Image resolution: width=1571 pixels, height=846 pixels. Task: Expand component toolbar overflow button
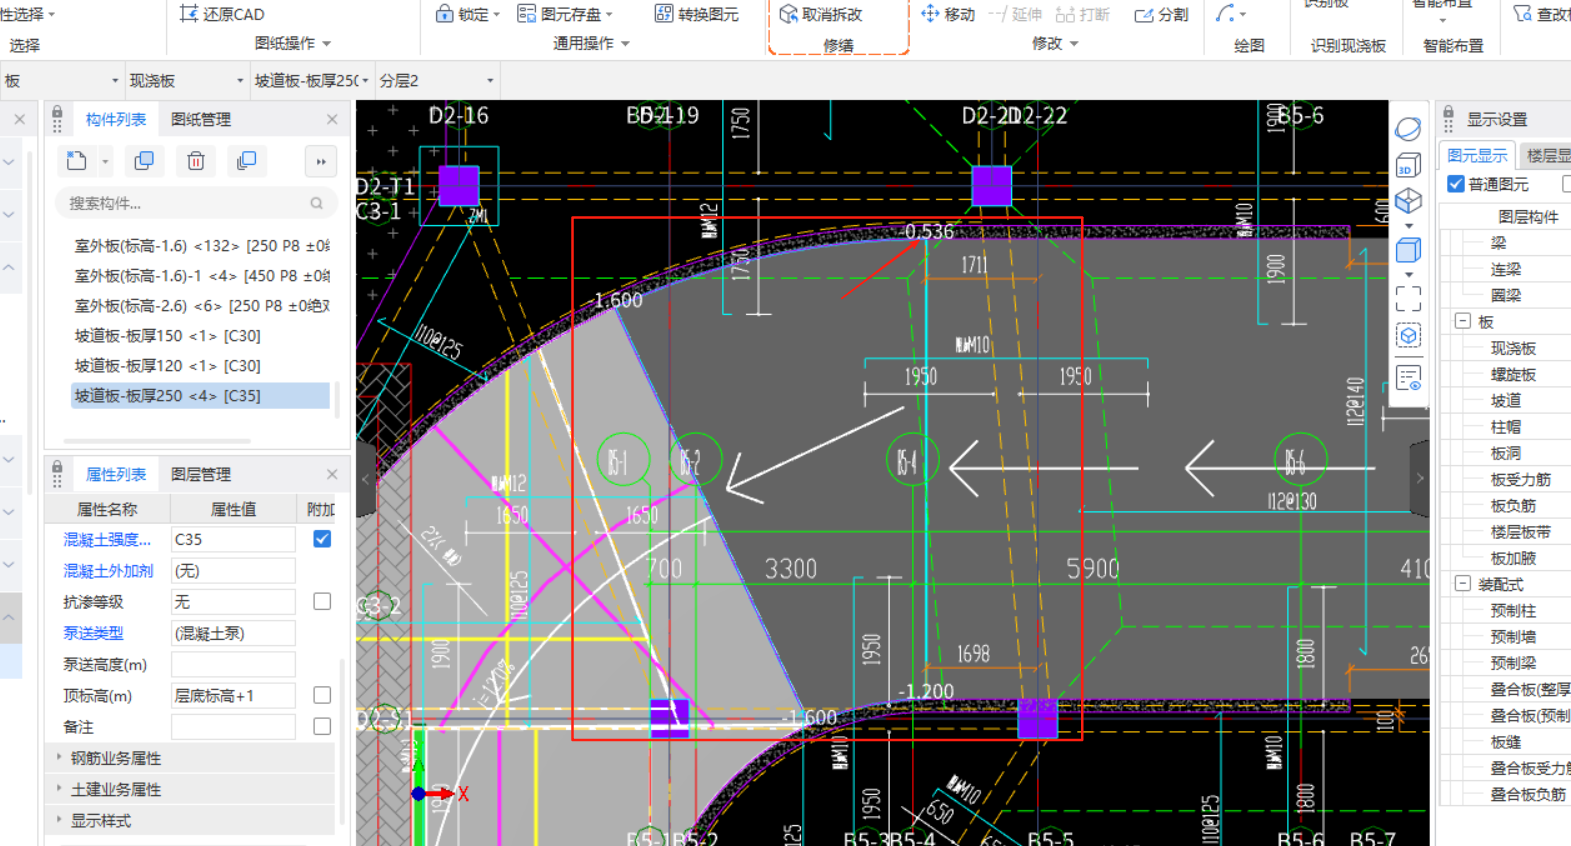pyautogui.click(x=321, y=161)
